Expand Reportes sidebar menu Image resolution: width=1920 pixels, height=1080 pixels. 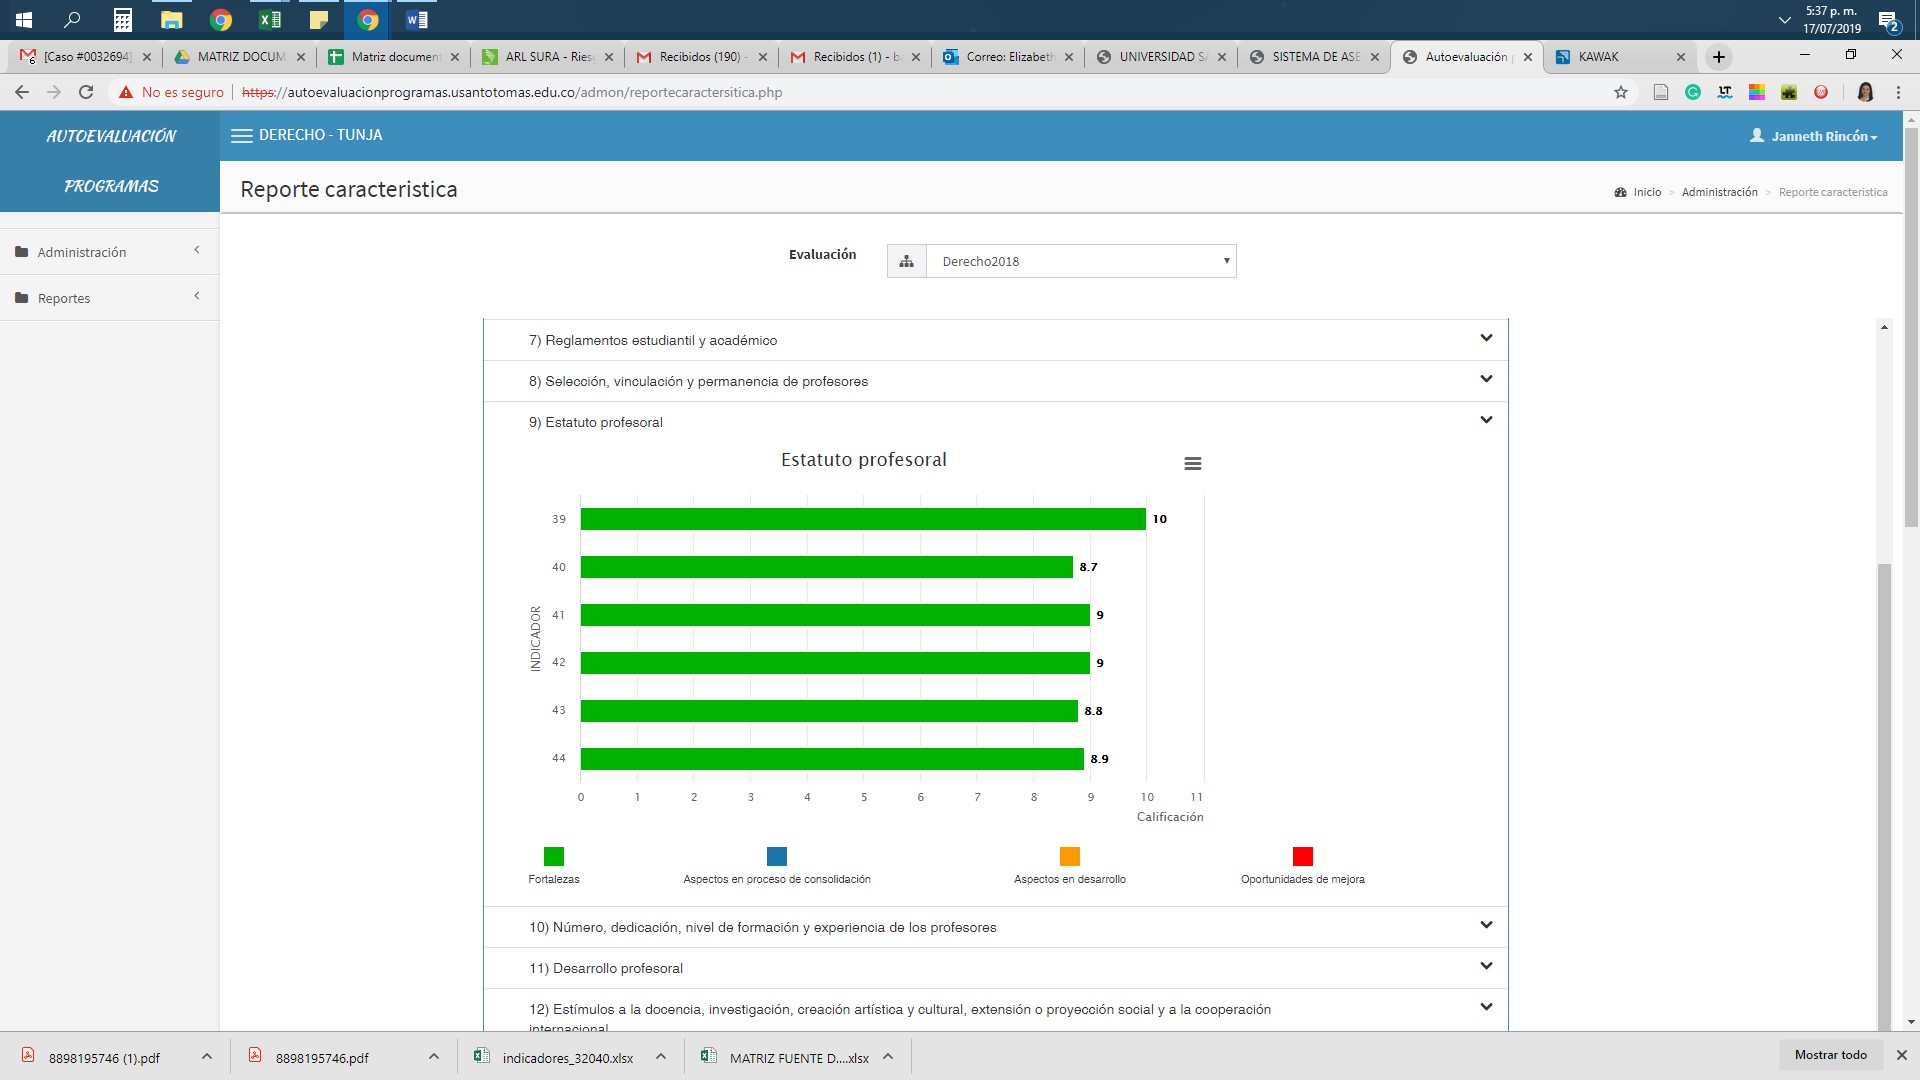point(109,298)
